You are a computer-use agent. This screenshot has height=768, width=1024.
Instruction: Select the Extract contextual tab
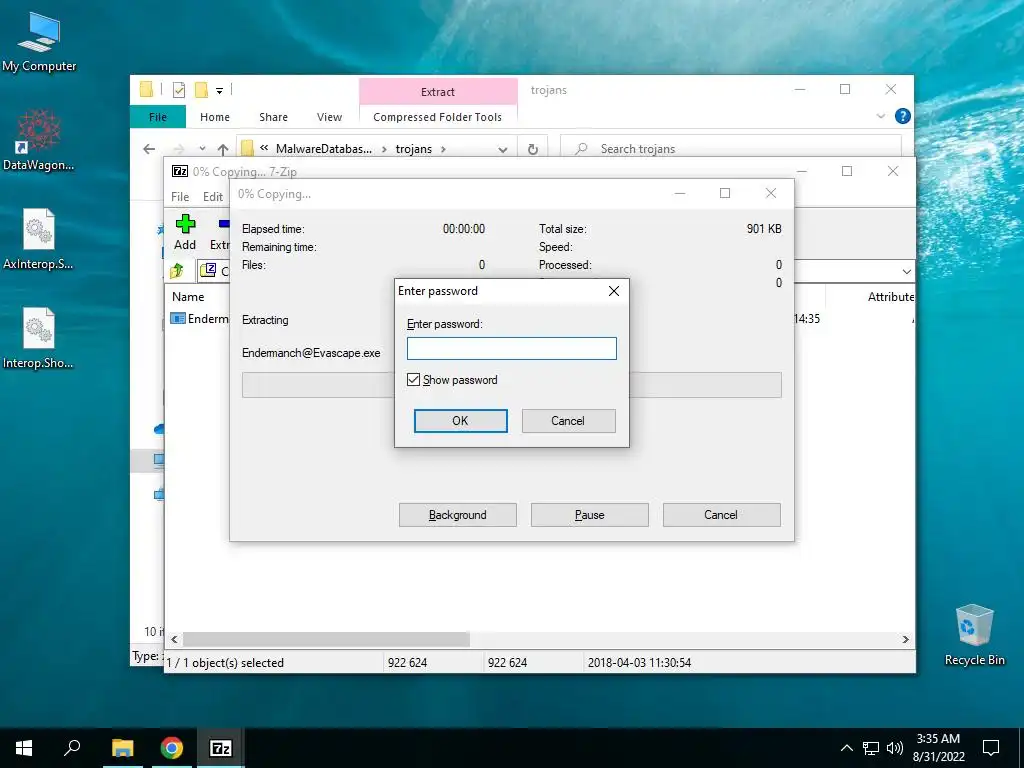pyautogui.click(x=438, y=92)
